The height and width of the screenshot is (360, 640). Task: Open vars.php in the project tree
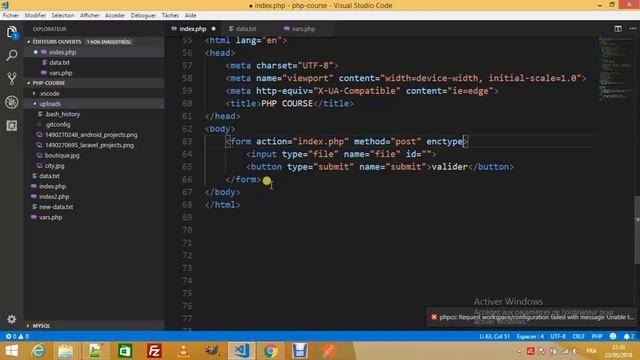(x=51, y=217)
